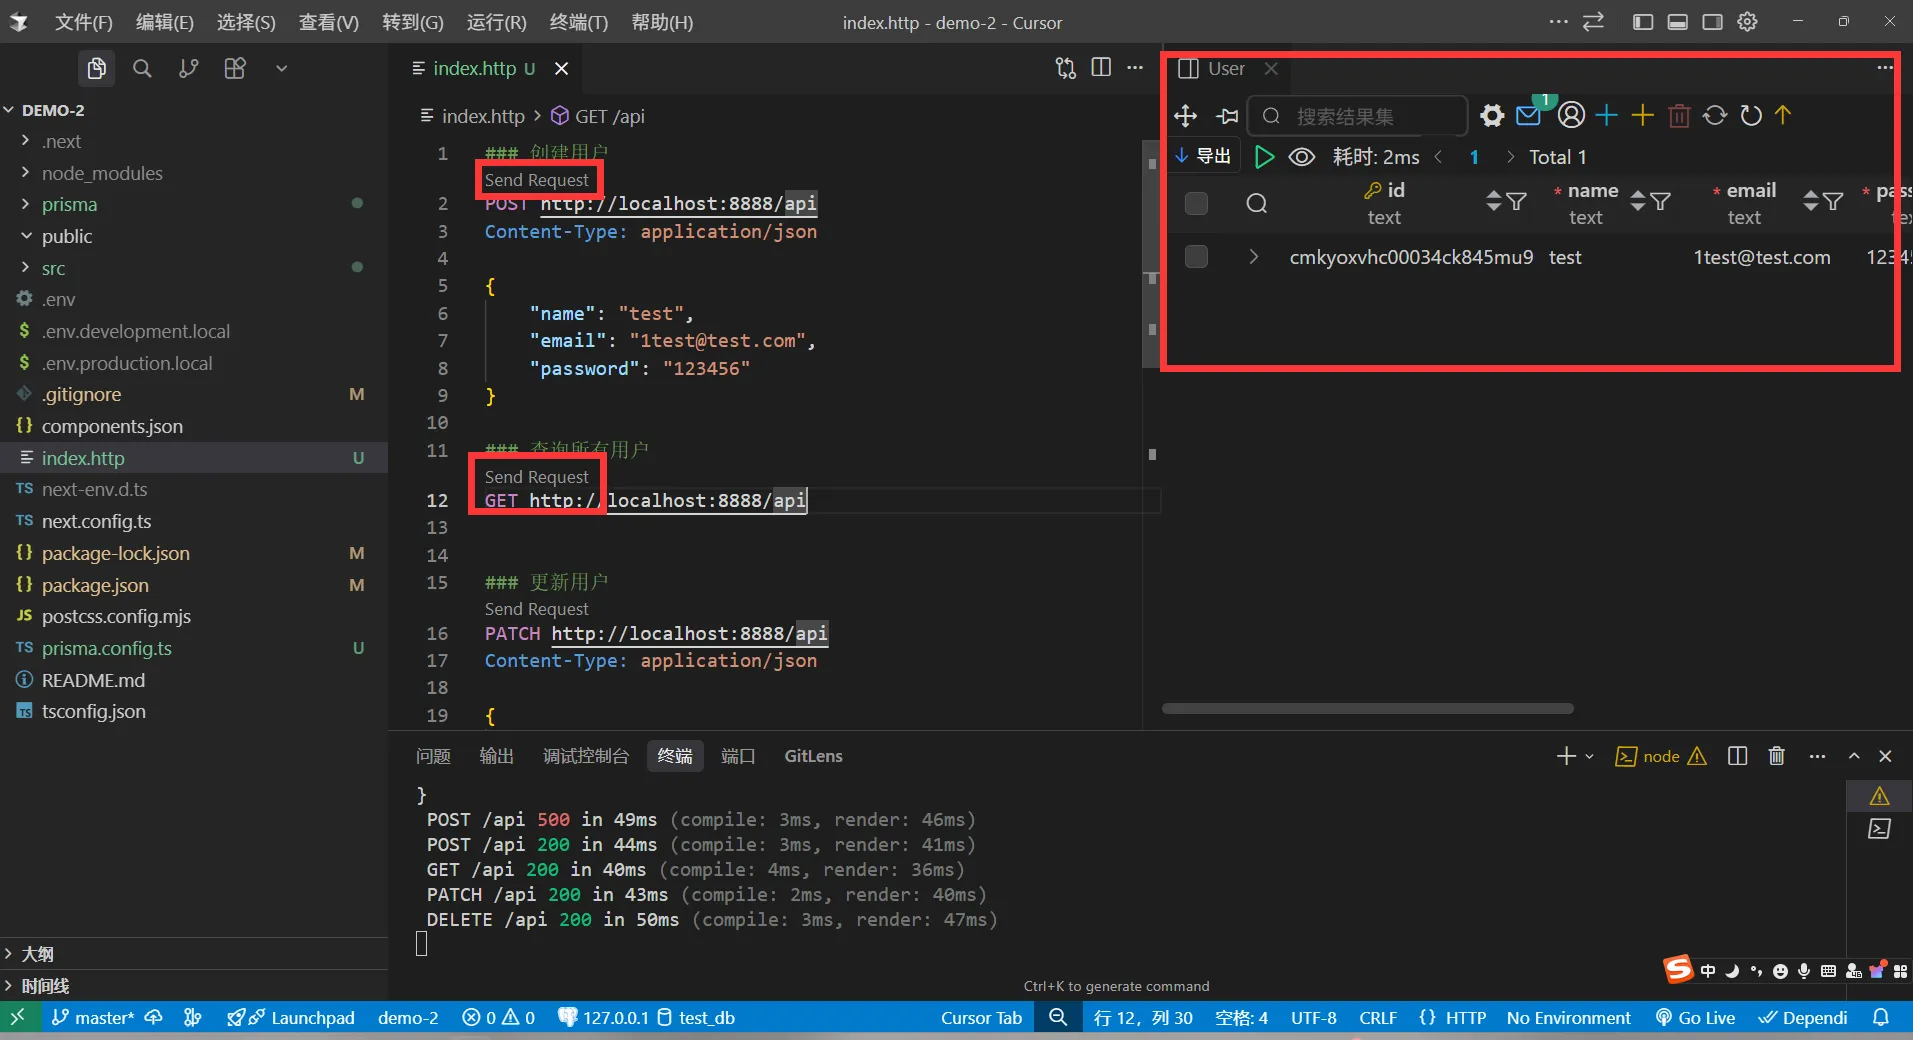Open the 运行(R) menu
The width and height of the screenshot is (1913, 1040).
pyautogui.click(x=495, y=22)
